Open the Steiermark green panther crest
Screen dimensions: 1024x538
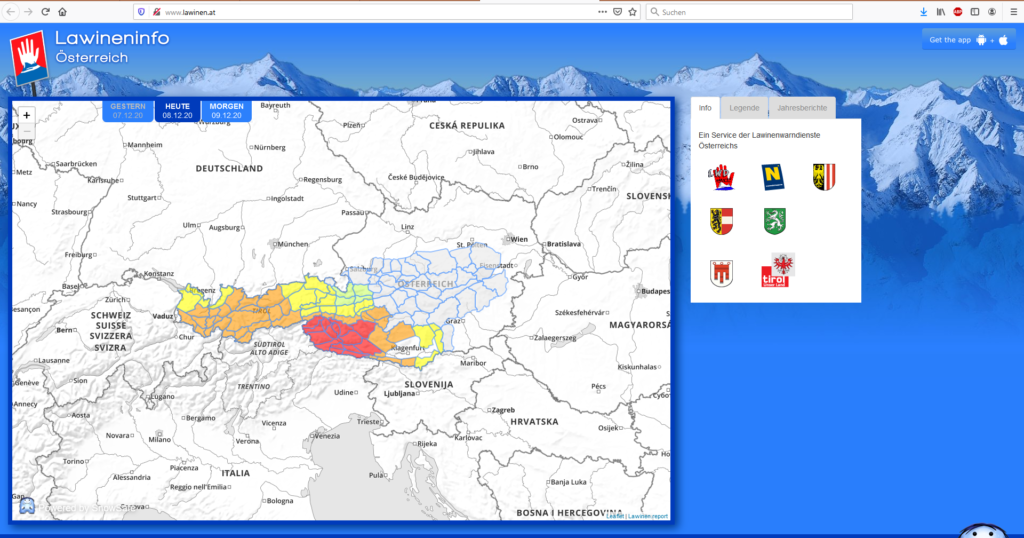(775, 221)
